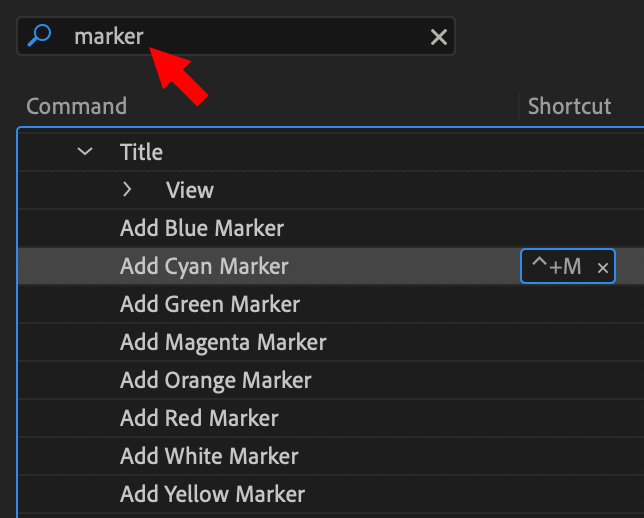Click the blue magnifying glass search icon
The height and width of the screenshot is (518, 644).
tap(39, 35)
